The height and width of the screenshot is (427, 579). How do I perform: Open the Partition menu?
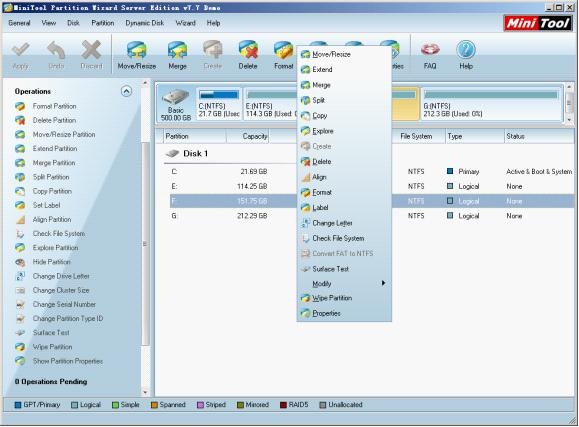point(103,23)
